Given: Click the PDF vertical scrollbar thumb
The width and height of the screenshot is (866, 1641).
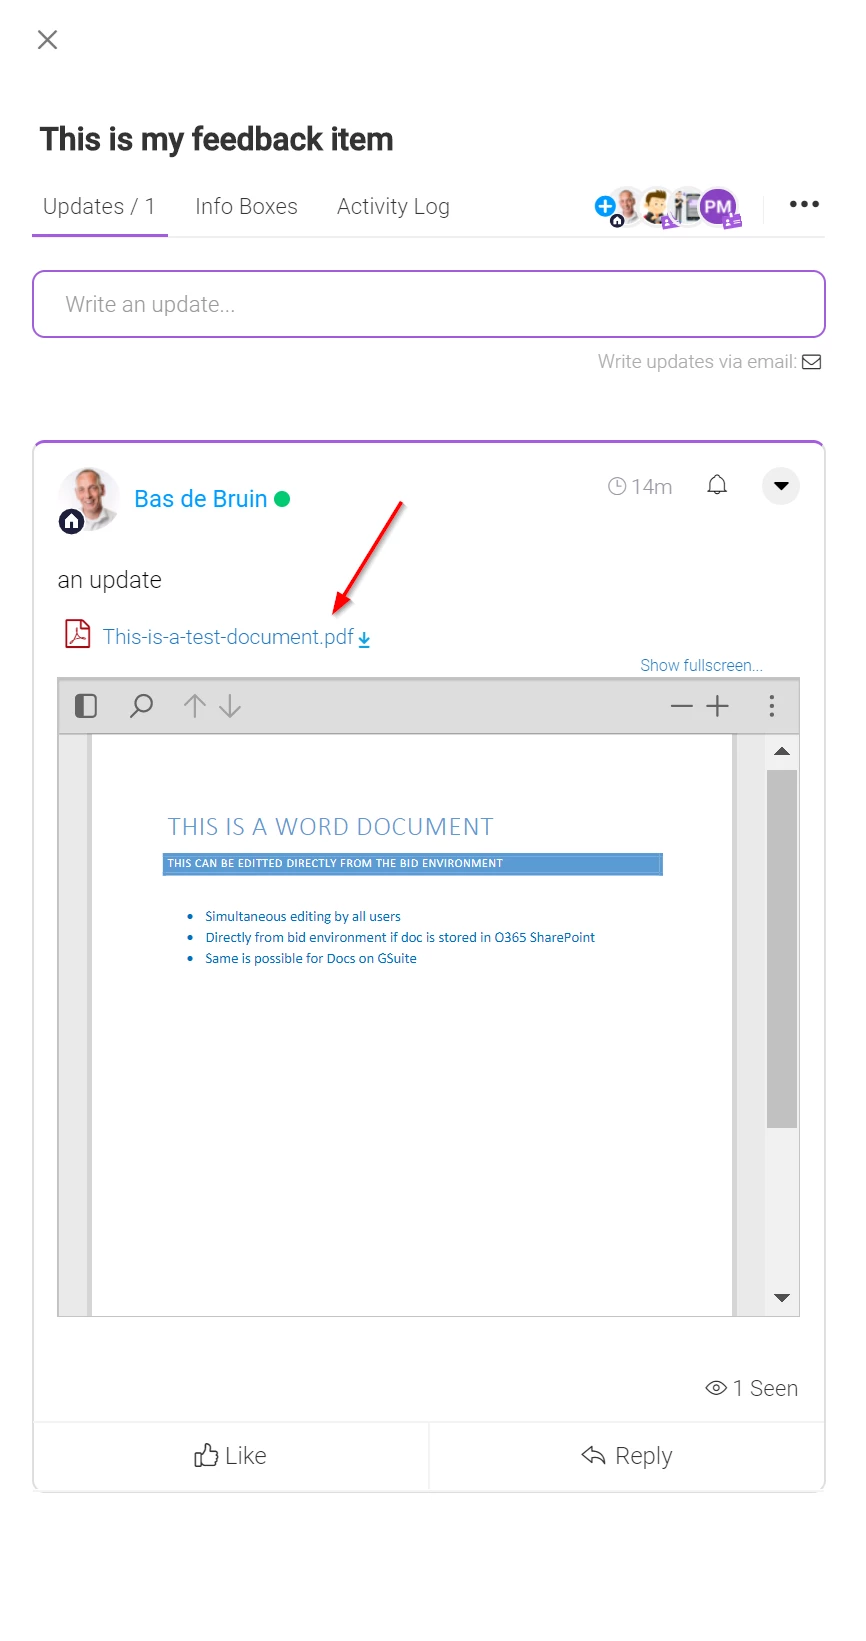Looking at the screenshot, I should point(782,949).
